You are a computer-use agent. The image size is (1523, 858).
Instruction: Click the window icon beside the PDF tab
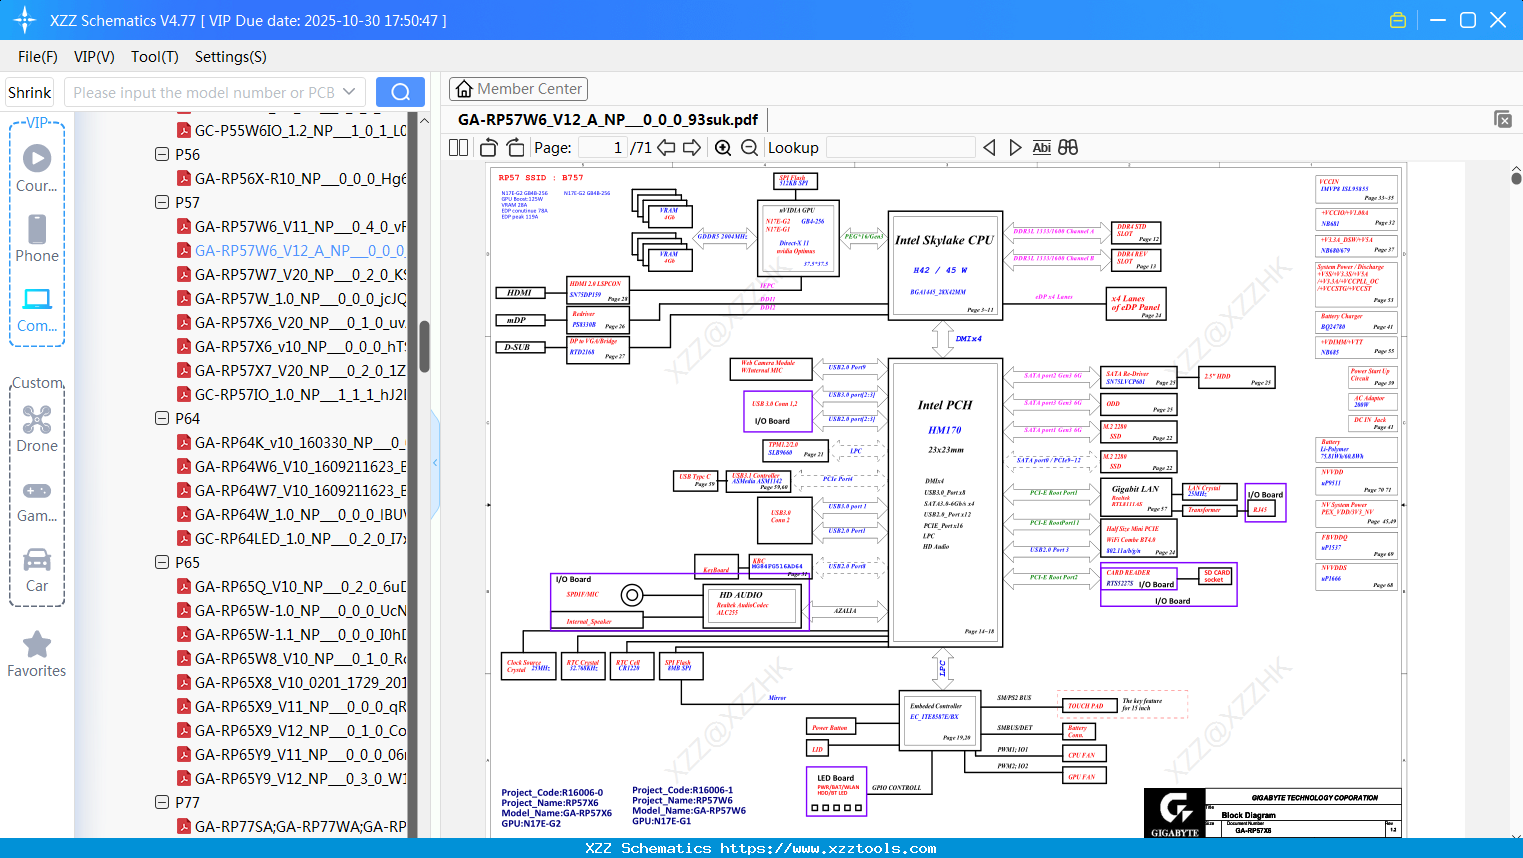[x=1503, y=119]
